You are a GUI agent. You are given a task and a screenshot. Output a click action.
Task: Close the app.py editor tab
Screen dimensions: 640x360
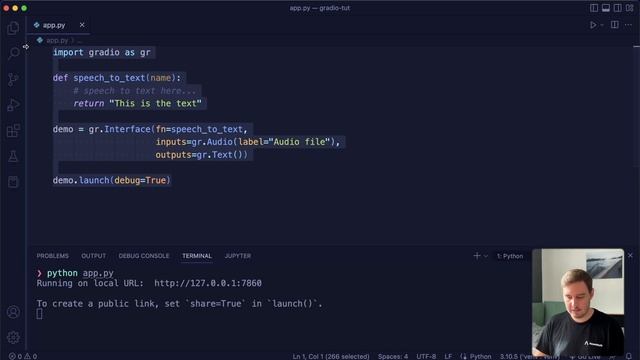pos(82,25)
